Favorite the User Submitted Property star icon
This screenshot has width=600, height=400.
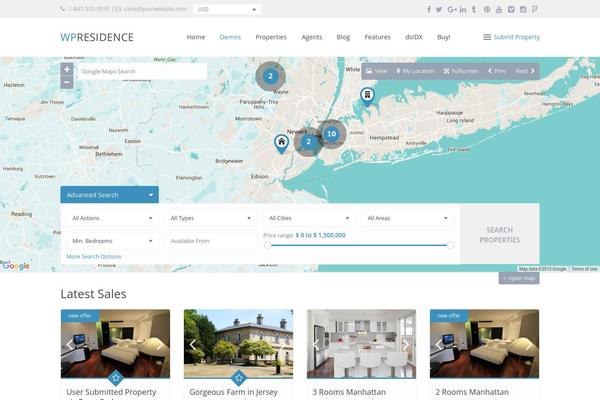coord(116,378)
